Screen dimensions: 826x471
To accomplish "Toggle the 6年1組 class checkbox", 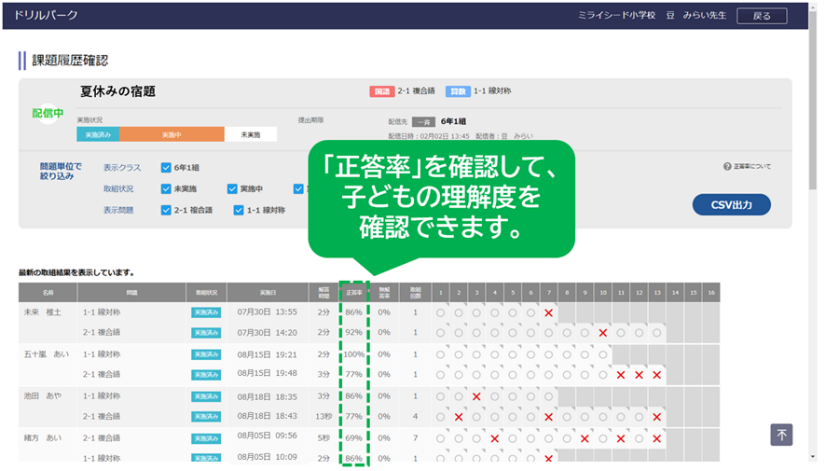I will [166, 167].
